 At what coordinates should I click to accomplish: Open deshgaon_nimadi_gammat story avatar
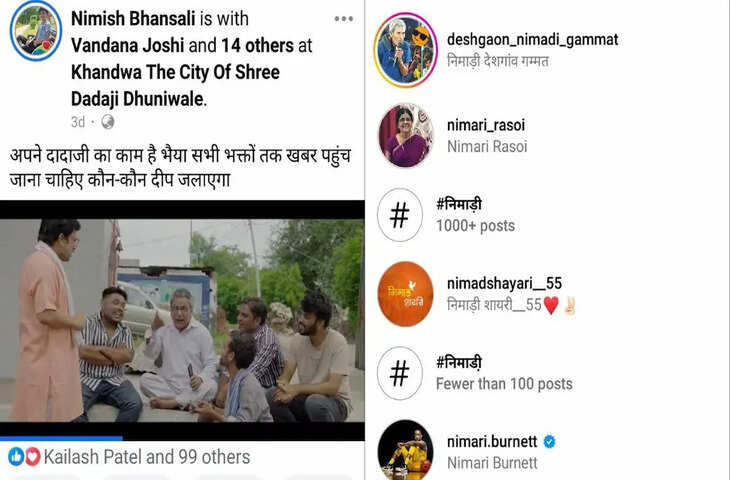click(x=405, y=50)
